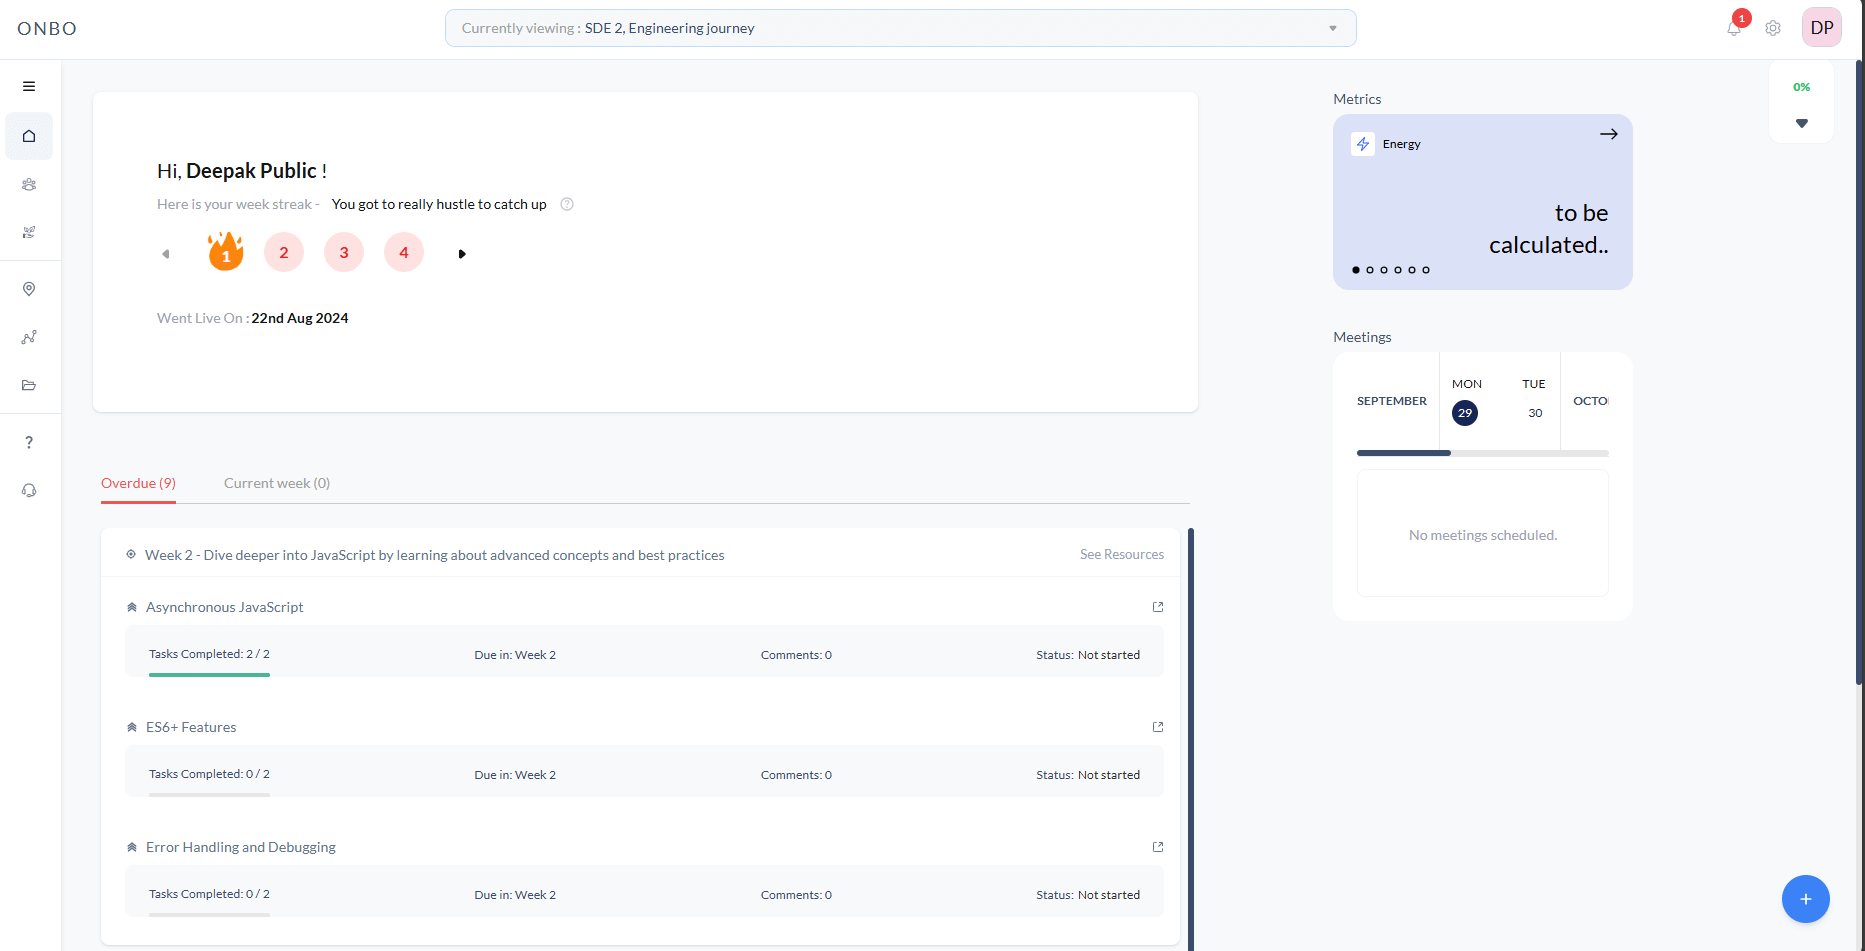Click the blue plus floating button

(1805, 899)
